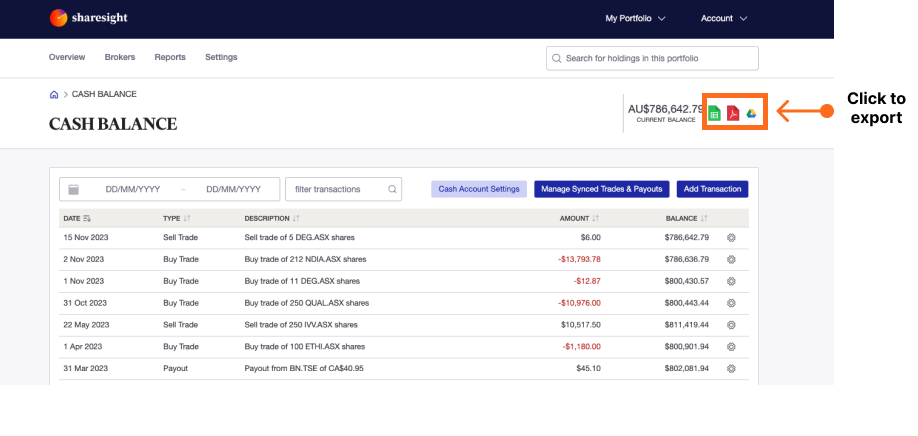
Task: Click the end date DD/MM/YYYY field
Action: click(x=234, y=190)
